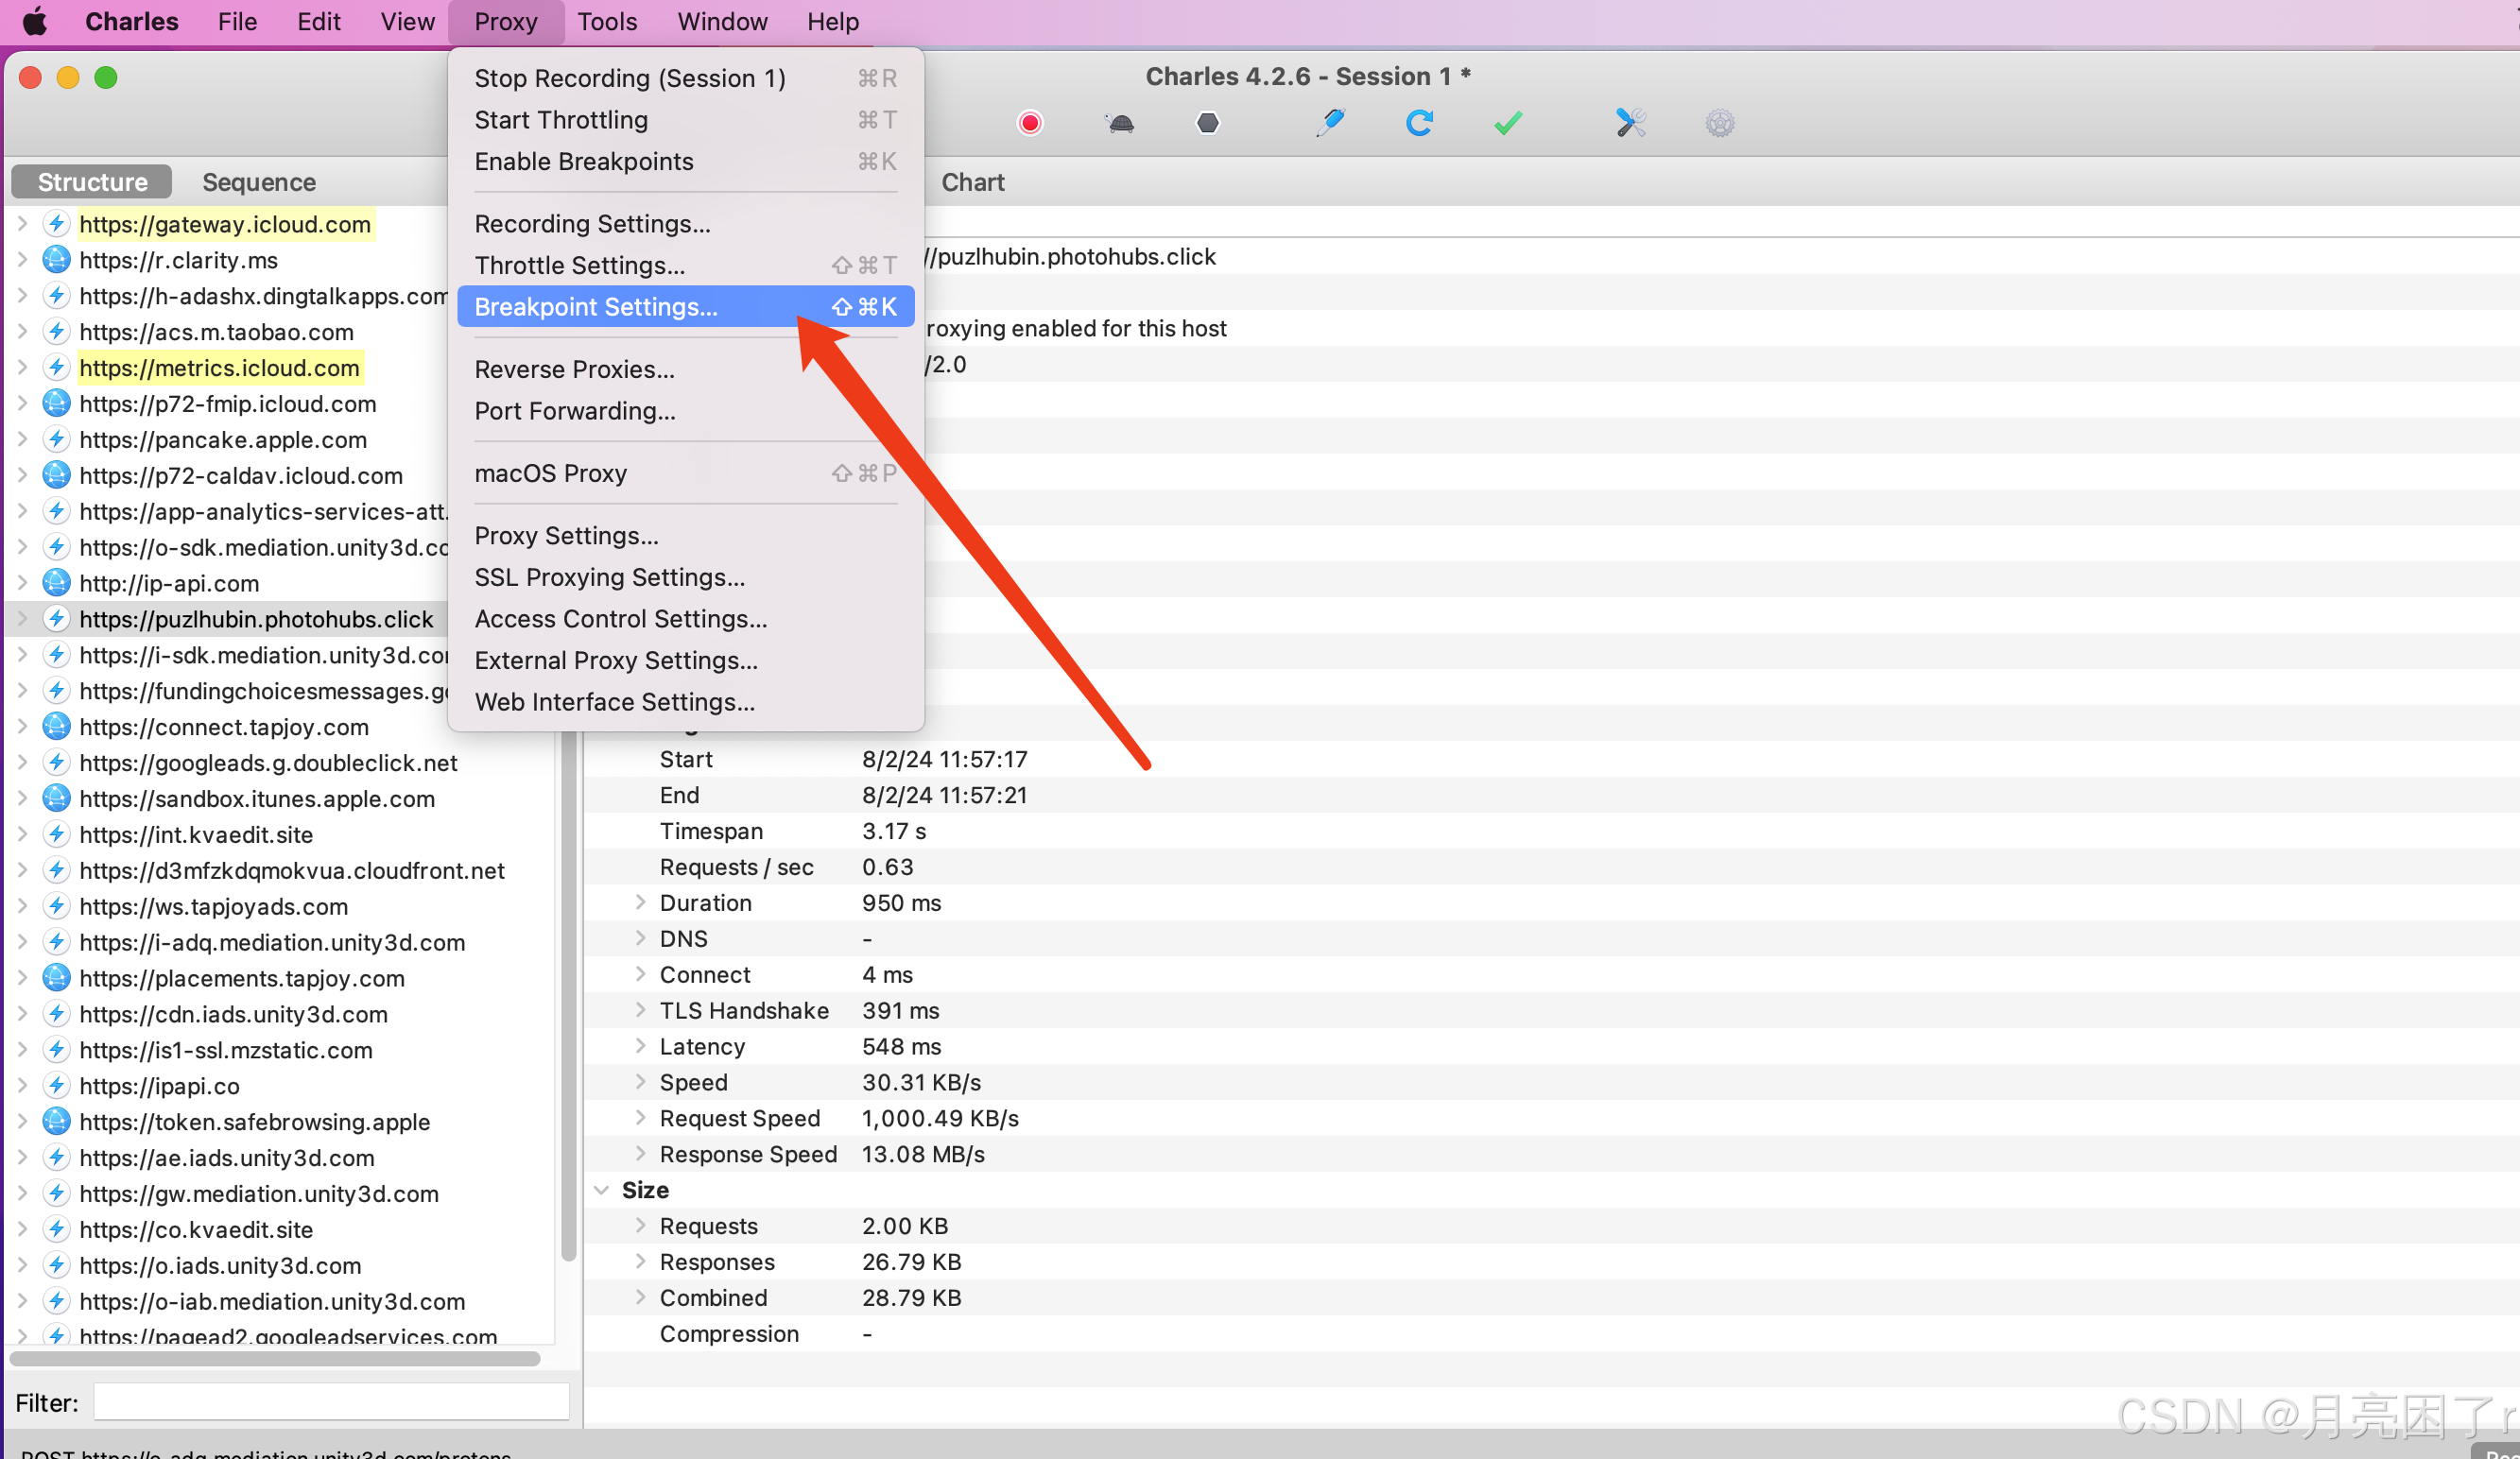2520x1459 pixels.
Task: Open Proxy Settings... menu item
Action: point(685,536)
